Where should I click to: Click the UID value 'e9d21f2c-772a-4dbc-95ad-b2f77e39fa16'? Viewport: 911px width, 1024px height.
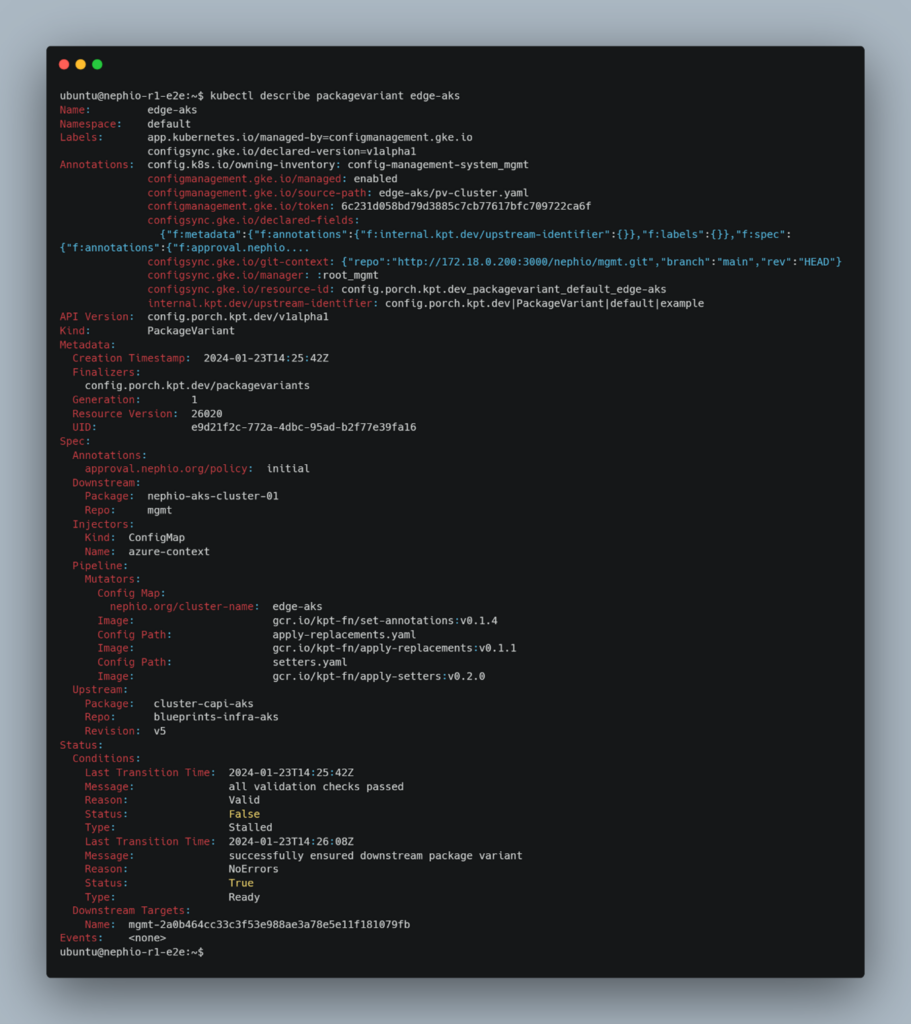tap(303, 428)
